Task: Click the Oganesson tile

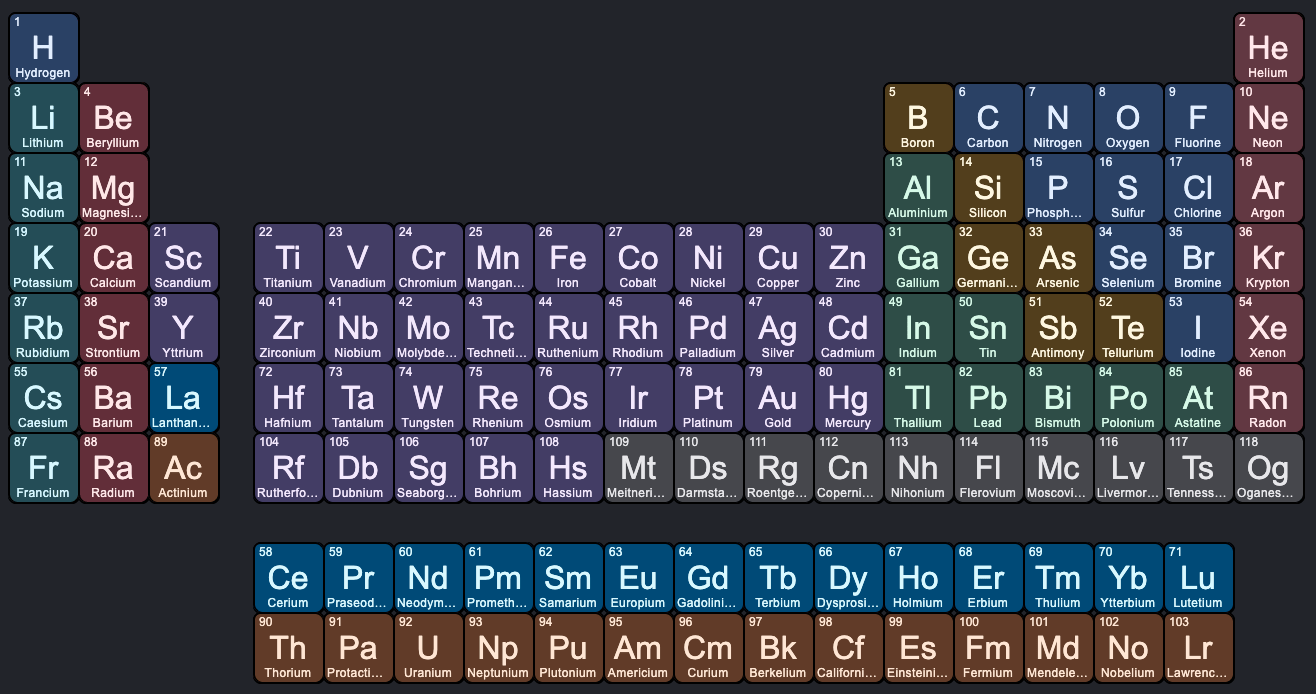Action: (1268, 468)
